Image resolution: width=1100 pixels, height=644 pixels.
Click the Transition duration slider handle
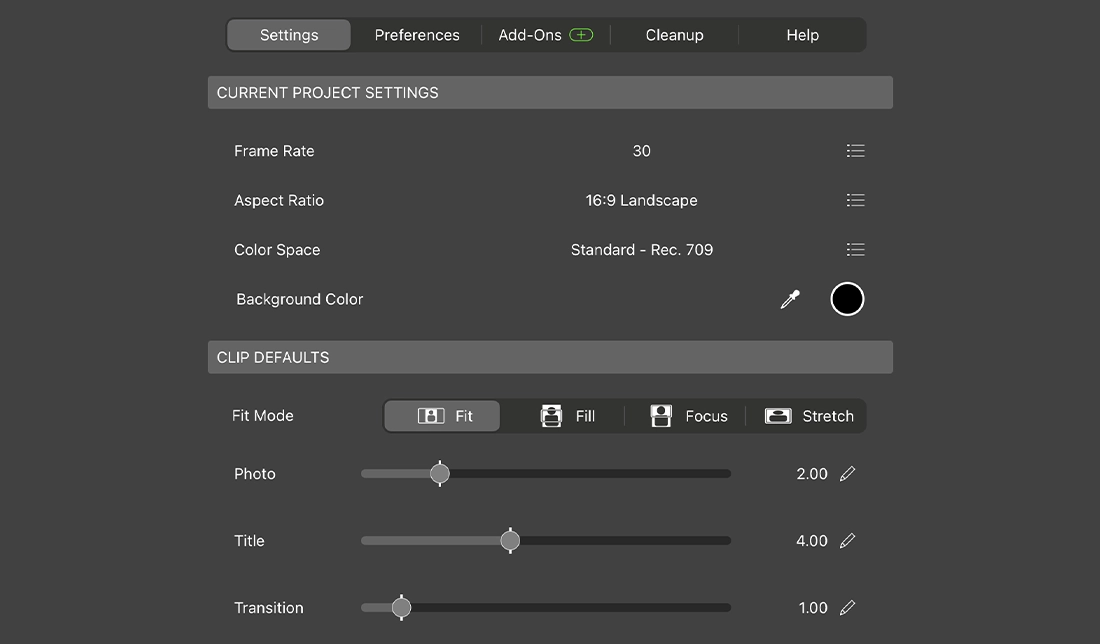(401, 608)
